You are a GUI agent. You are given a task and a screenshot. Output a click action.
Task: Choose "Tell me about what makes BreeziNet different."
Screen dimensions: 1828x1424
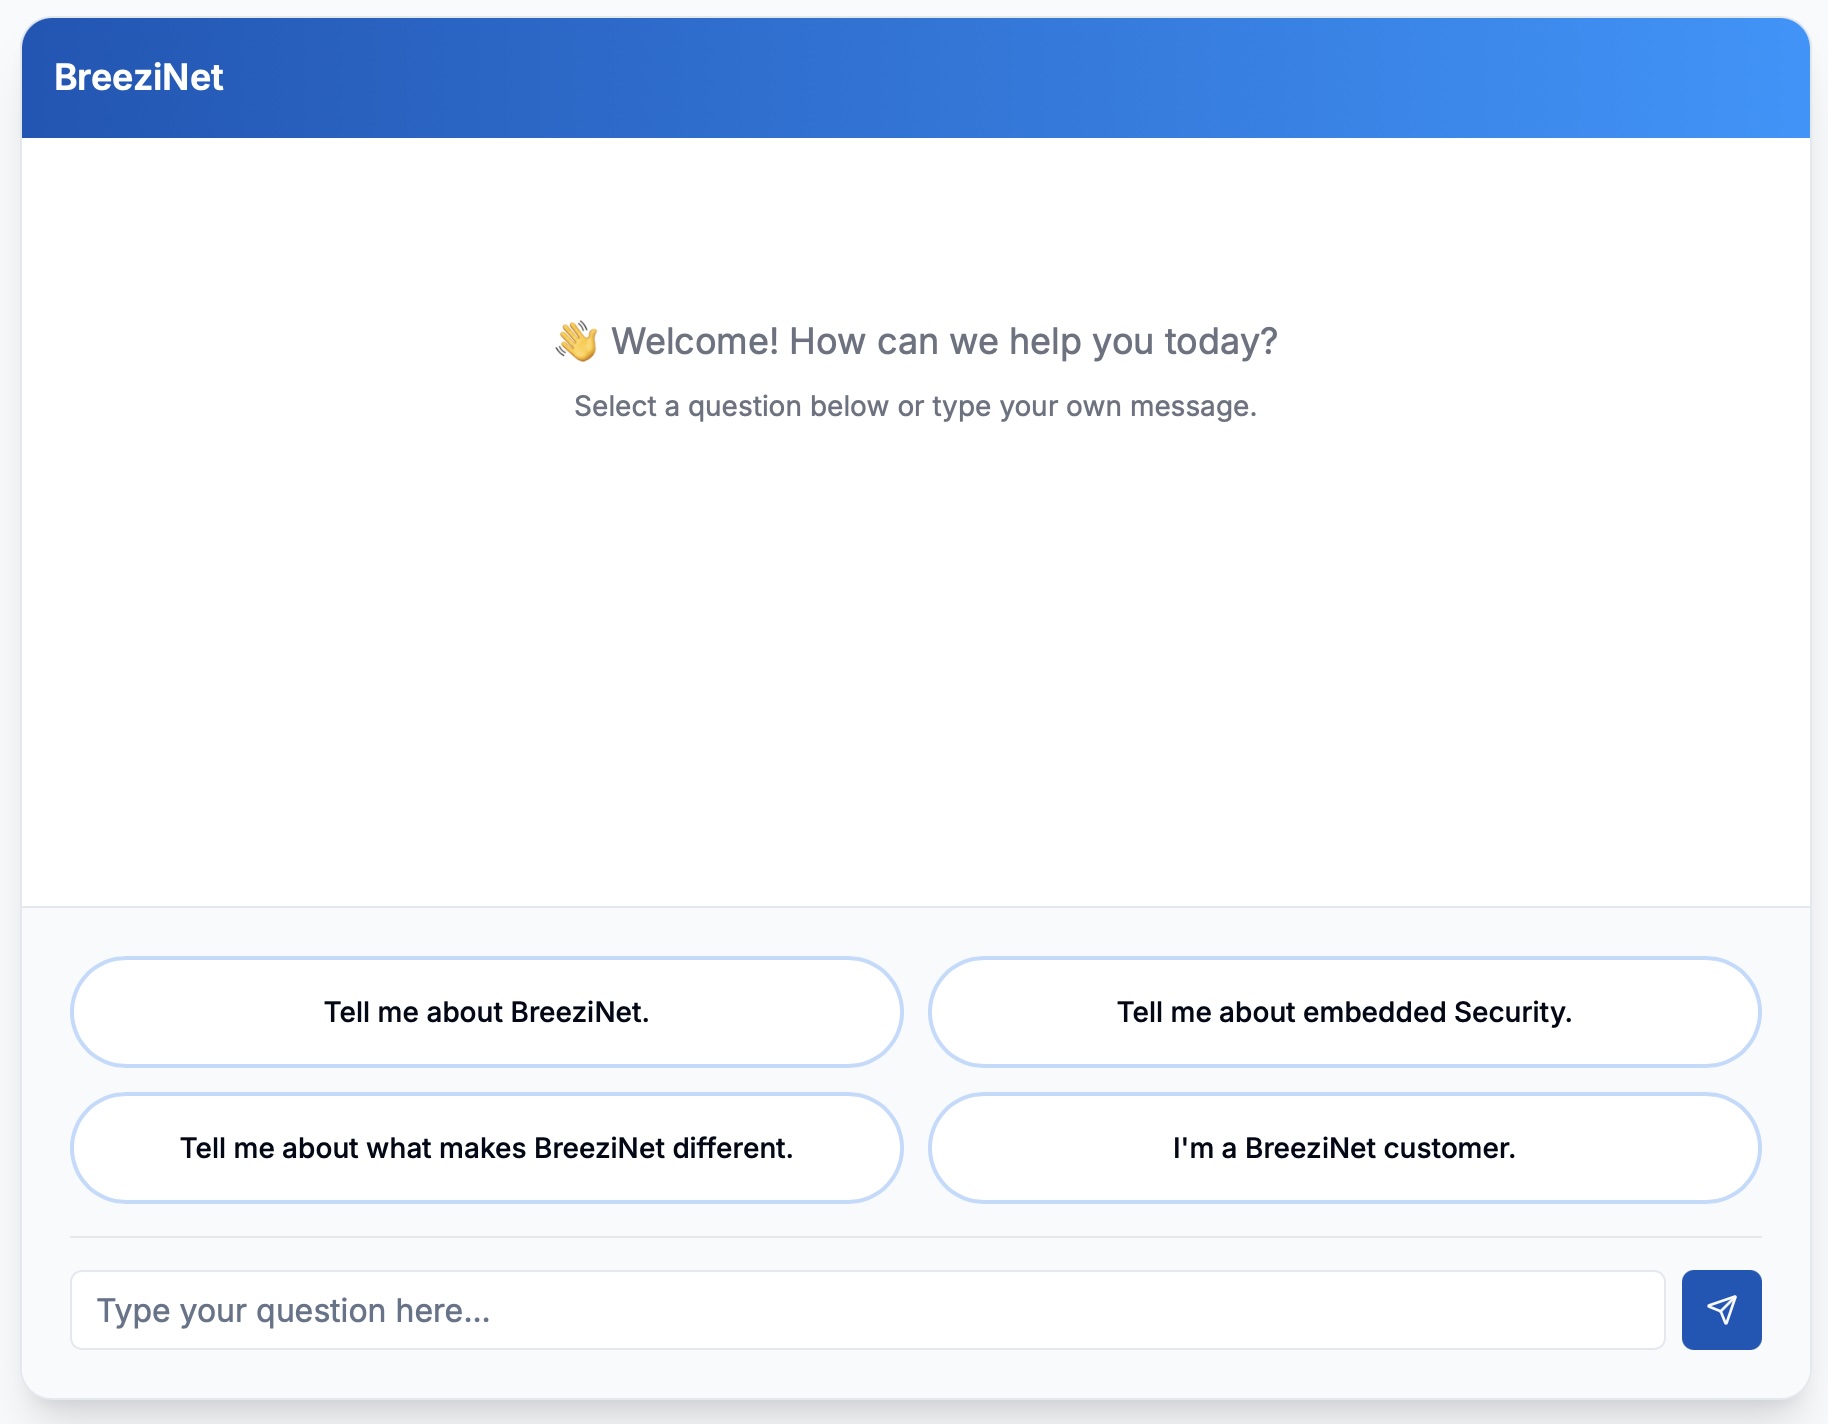point(486,1148)
